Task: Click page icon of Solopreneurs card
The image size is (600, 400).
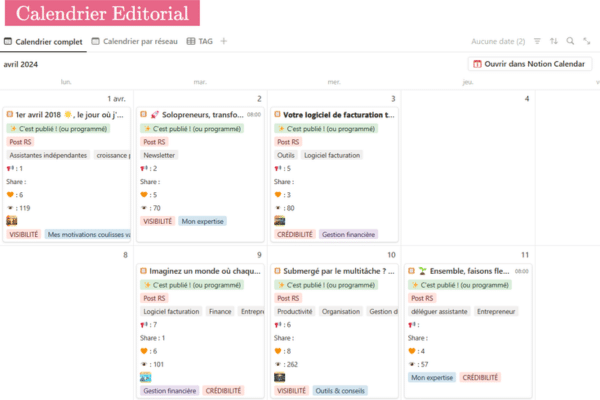Action: 143,114
